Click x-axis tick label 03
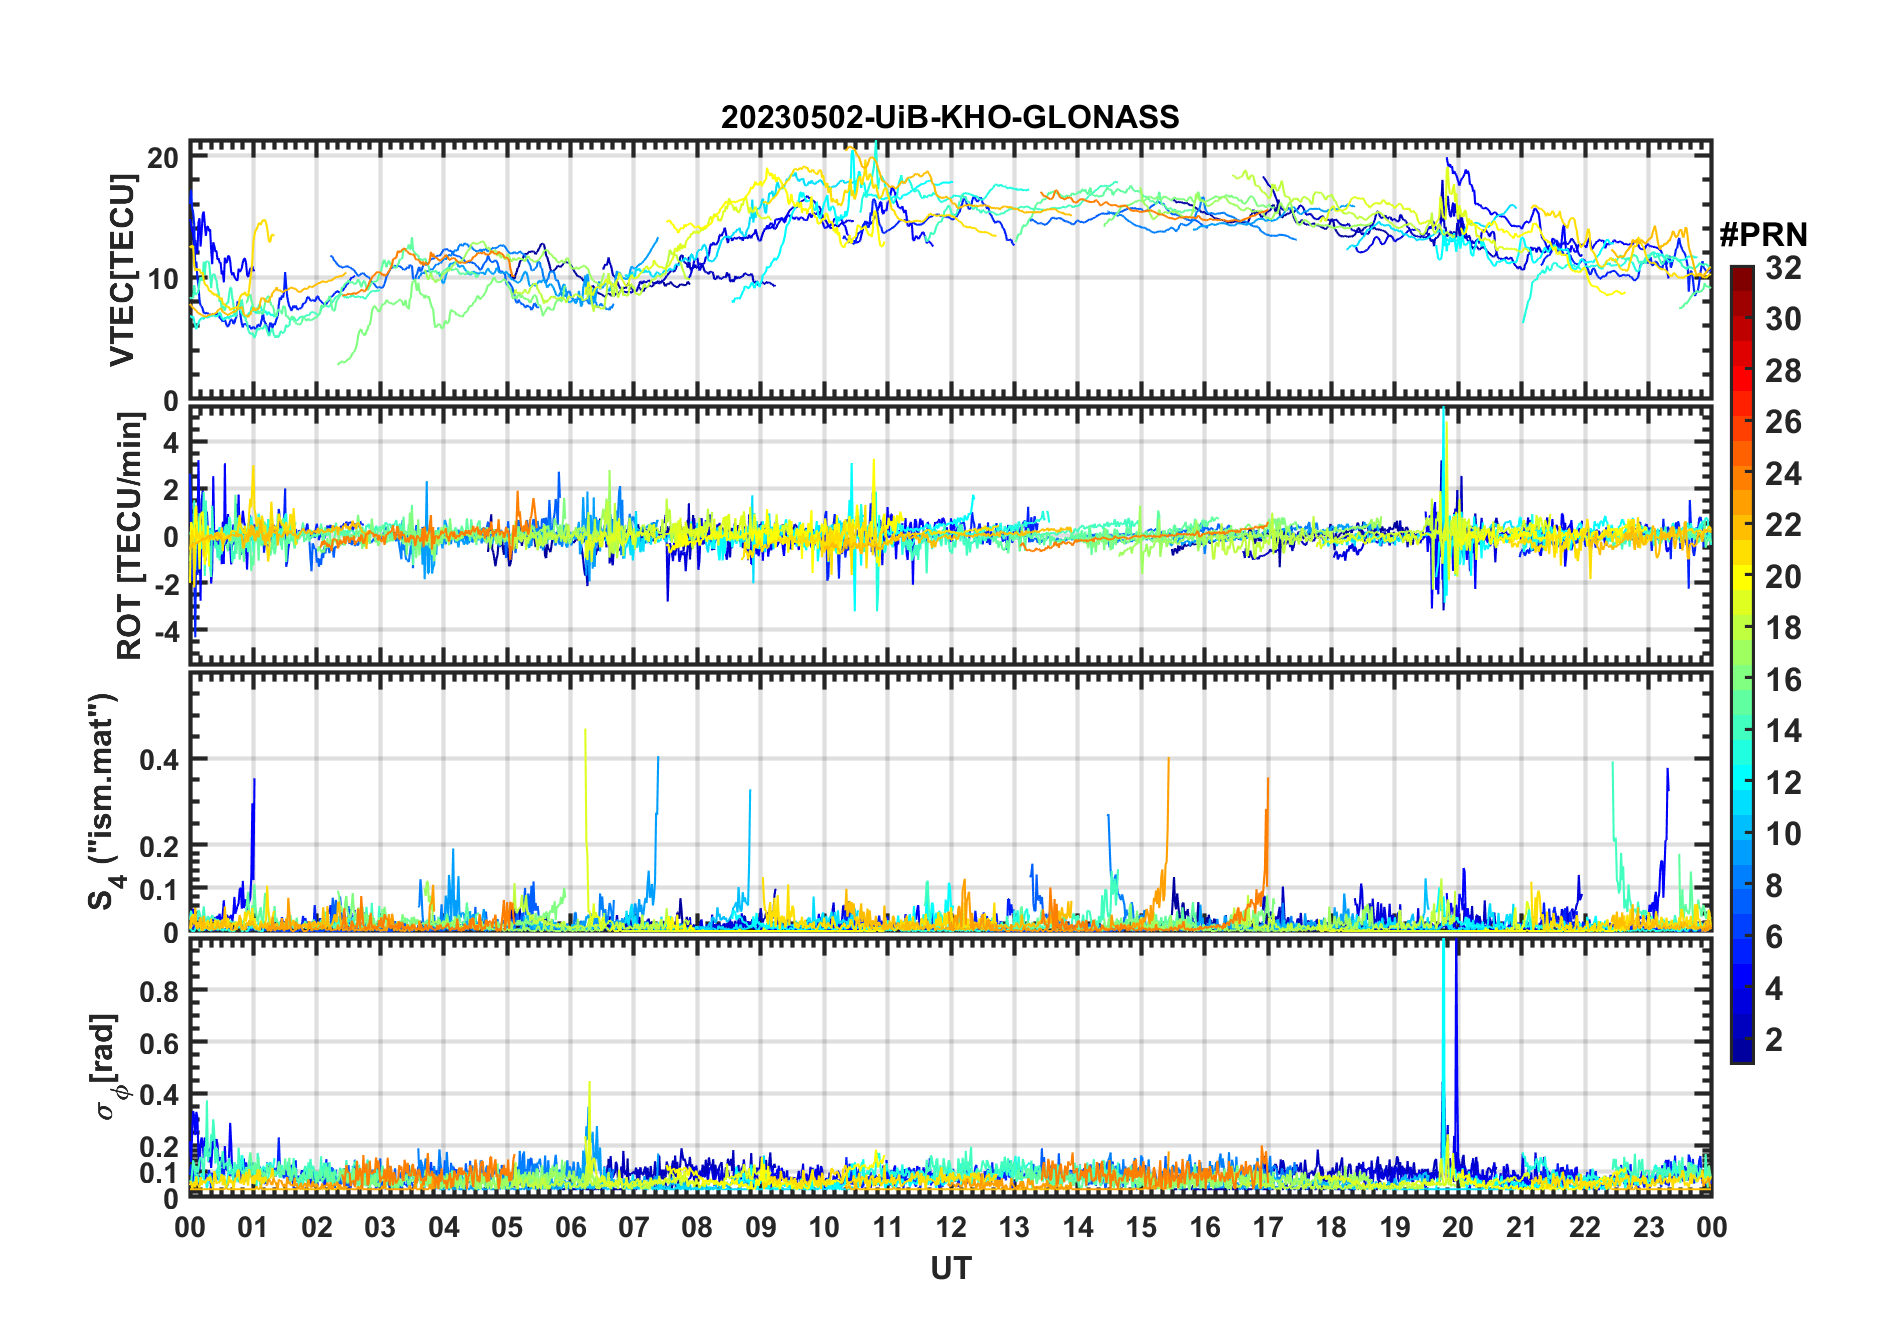 click(380, 1227)
